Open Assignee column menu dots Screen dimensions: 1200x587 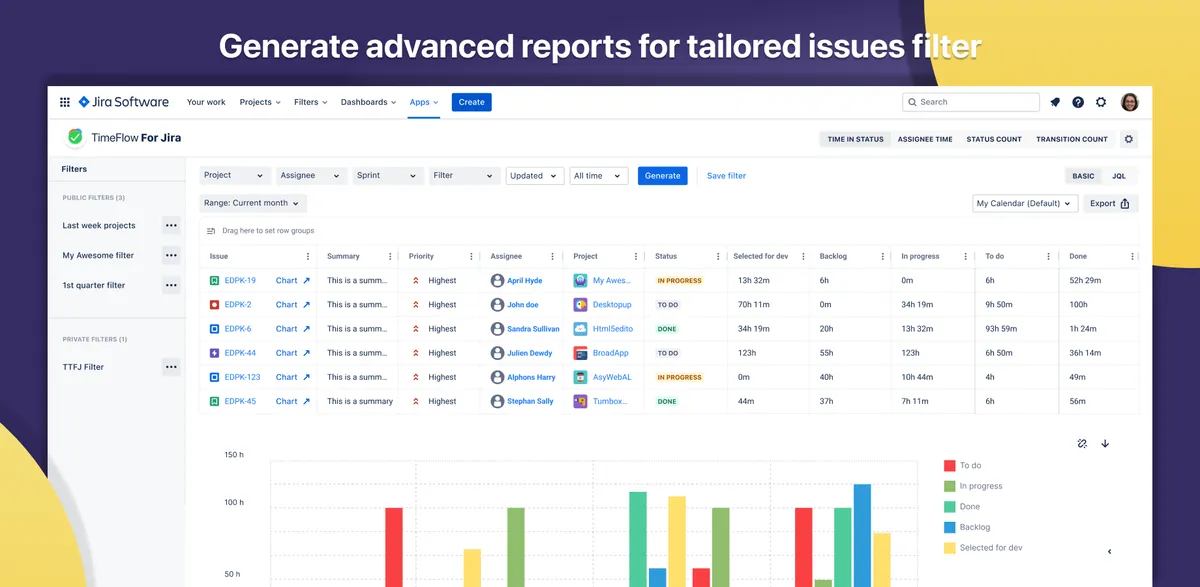(x=554, y=256)
